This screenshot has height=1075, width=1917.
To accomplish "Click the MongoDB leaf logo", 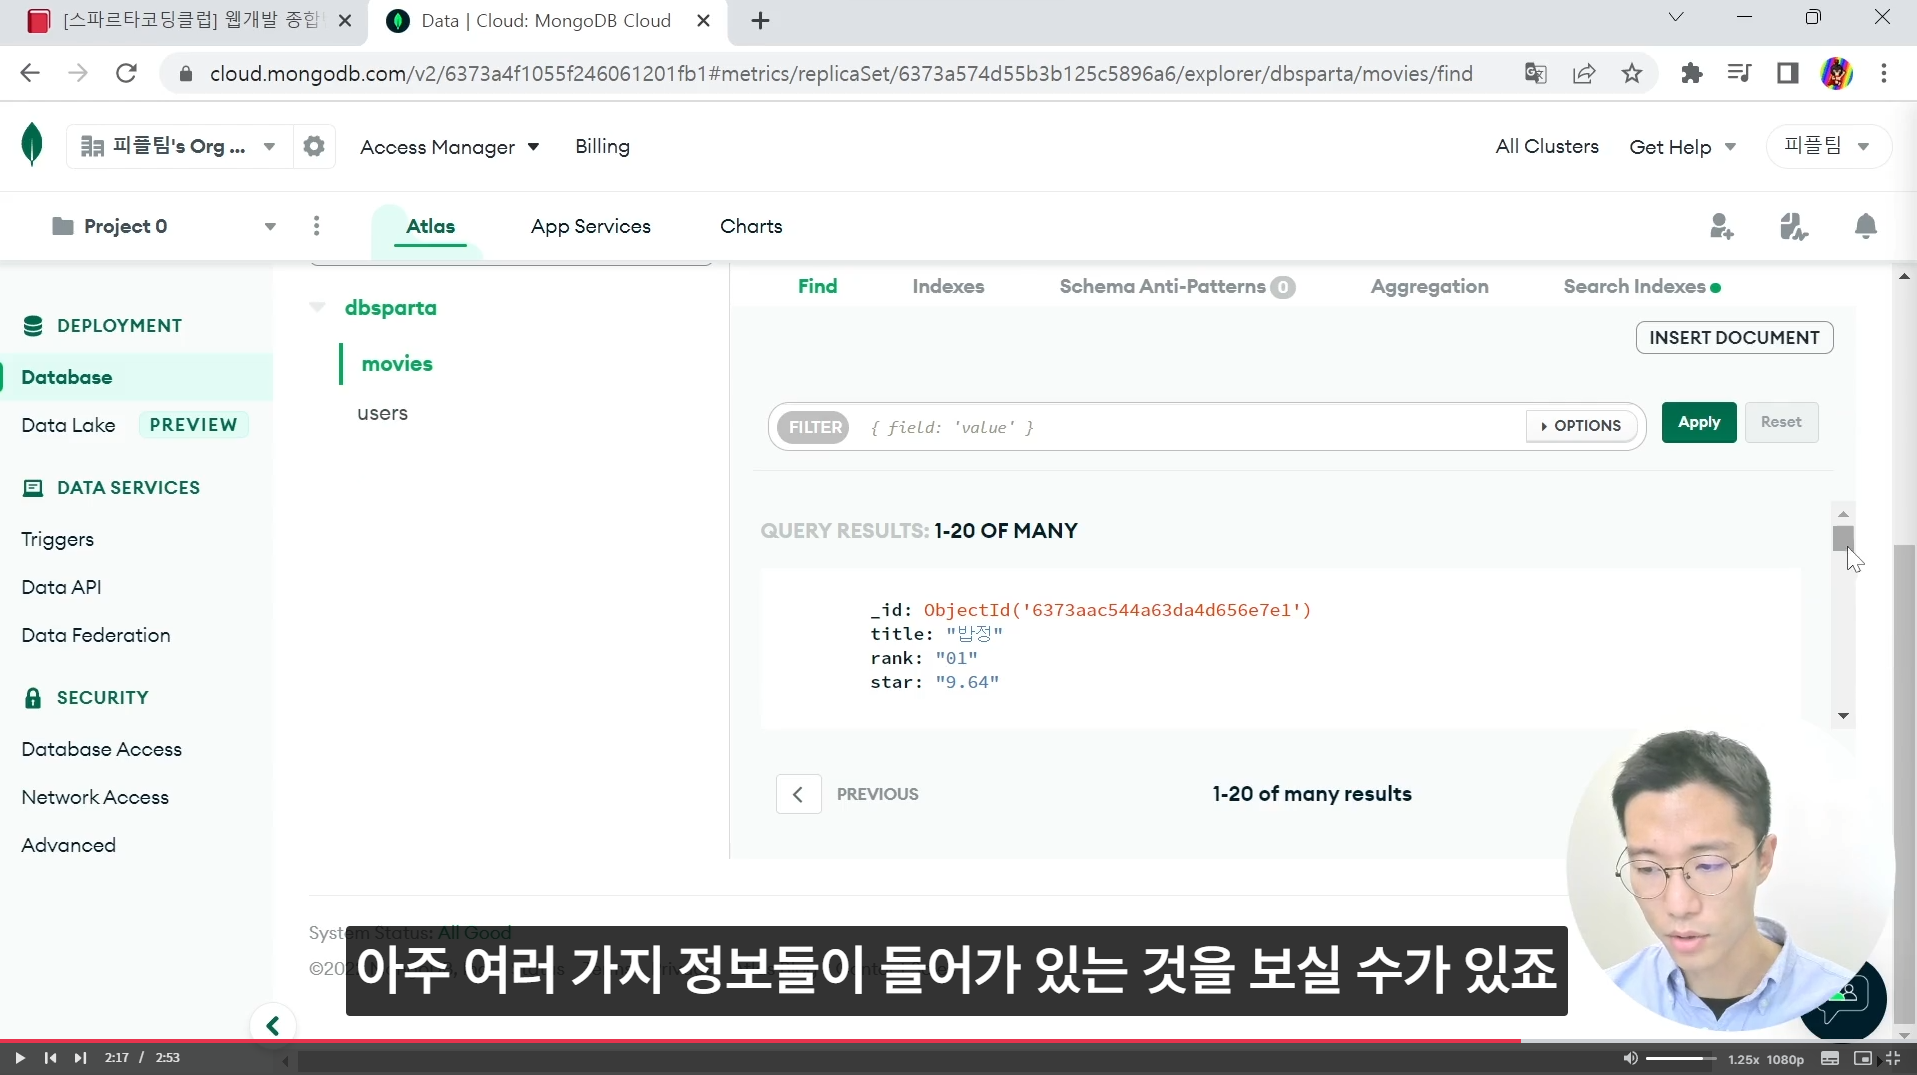I will point(32,145).
